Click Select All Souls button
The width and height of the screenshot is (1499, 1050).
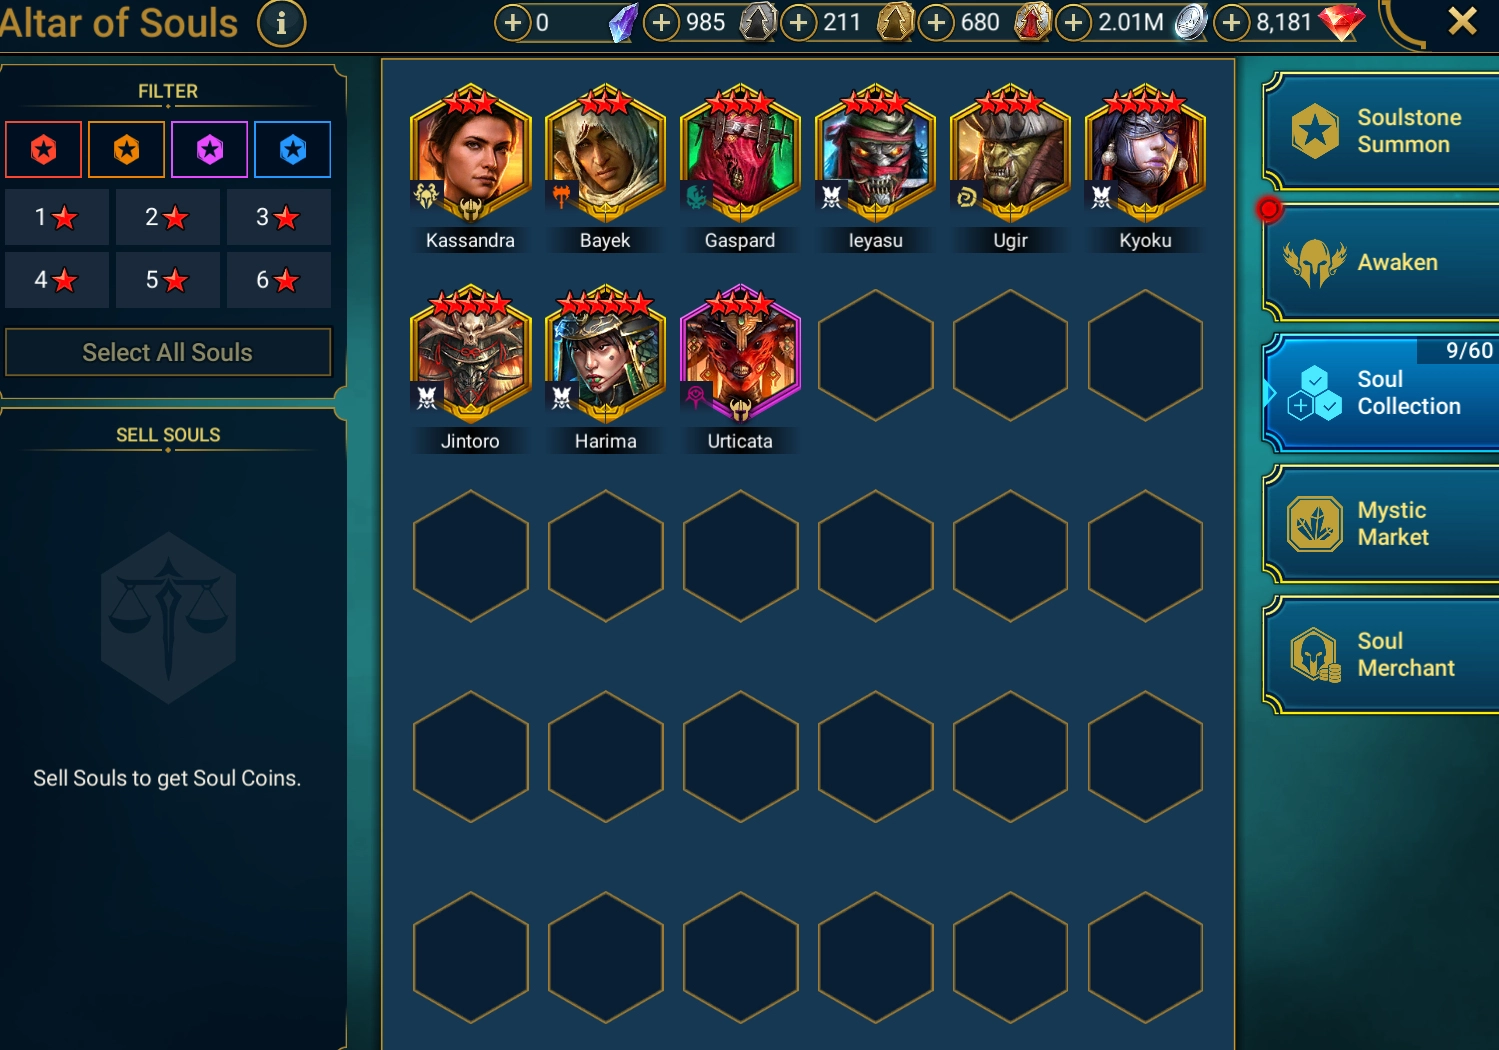[168, 352]
